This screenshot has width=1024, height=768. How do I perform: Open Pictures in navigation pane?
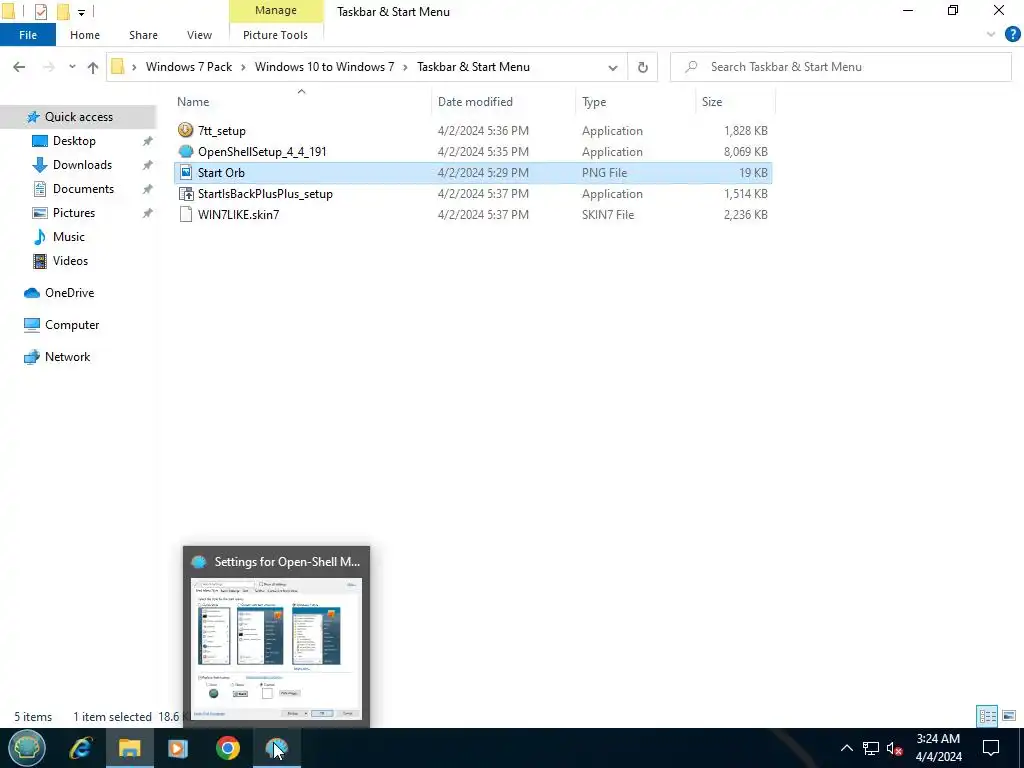[74, 213]
